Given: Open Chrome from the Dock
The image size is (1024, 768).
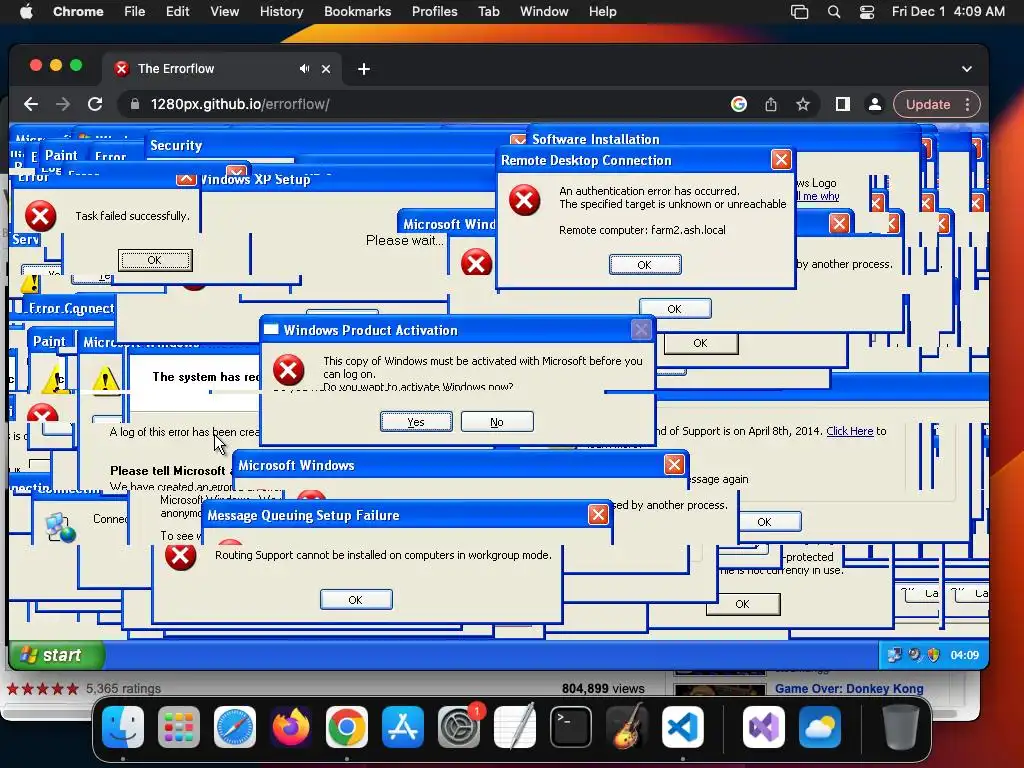Looking at the screenshot, I should 347,727.
